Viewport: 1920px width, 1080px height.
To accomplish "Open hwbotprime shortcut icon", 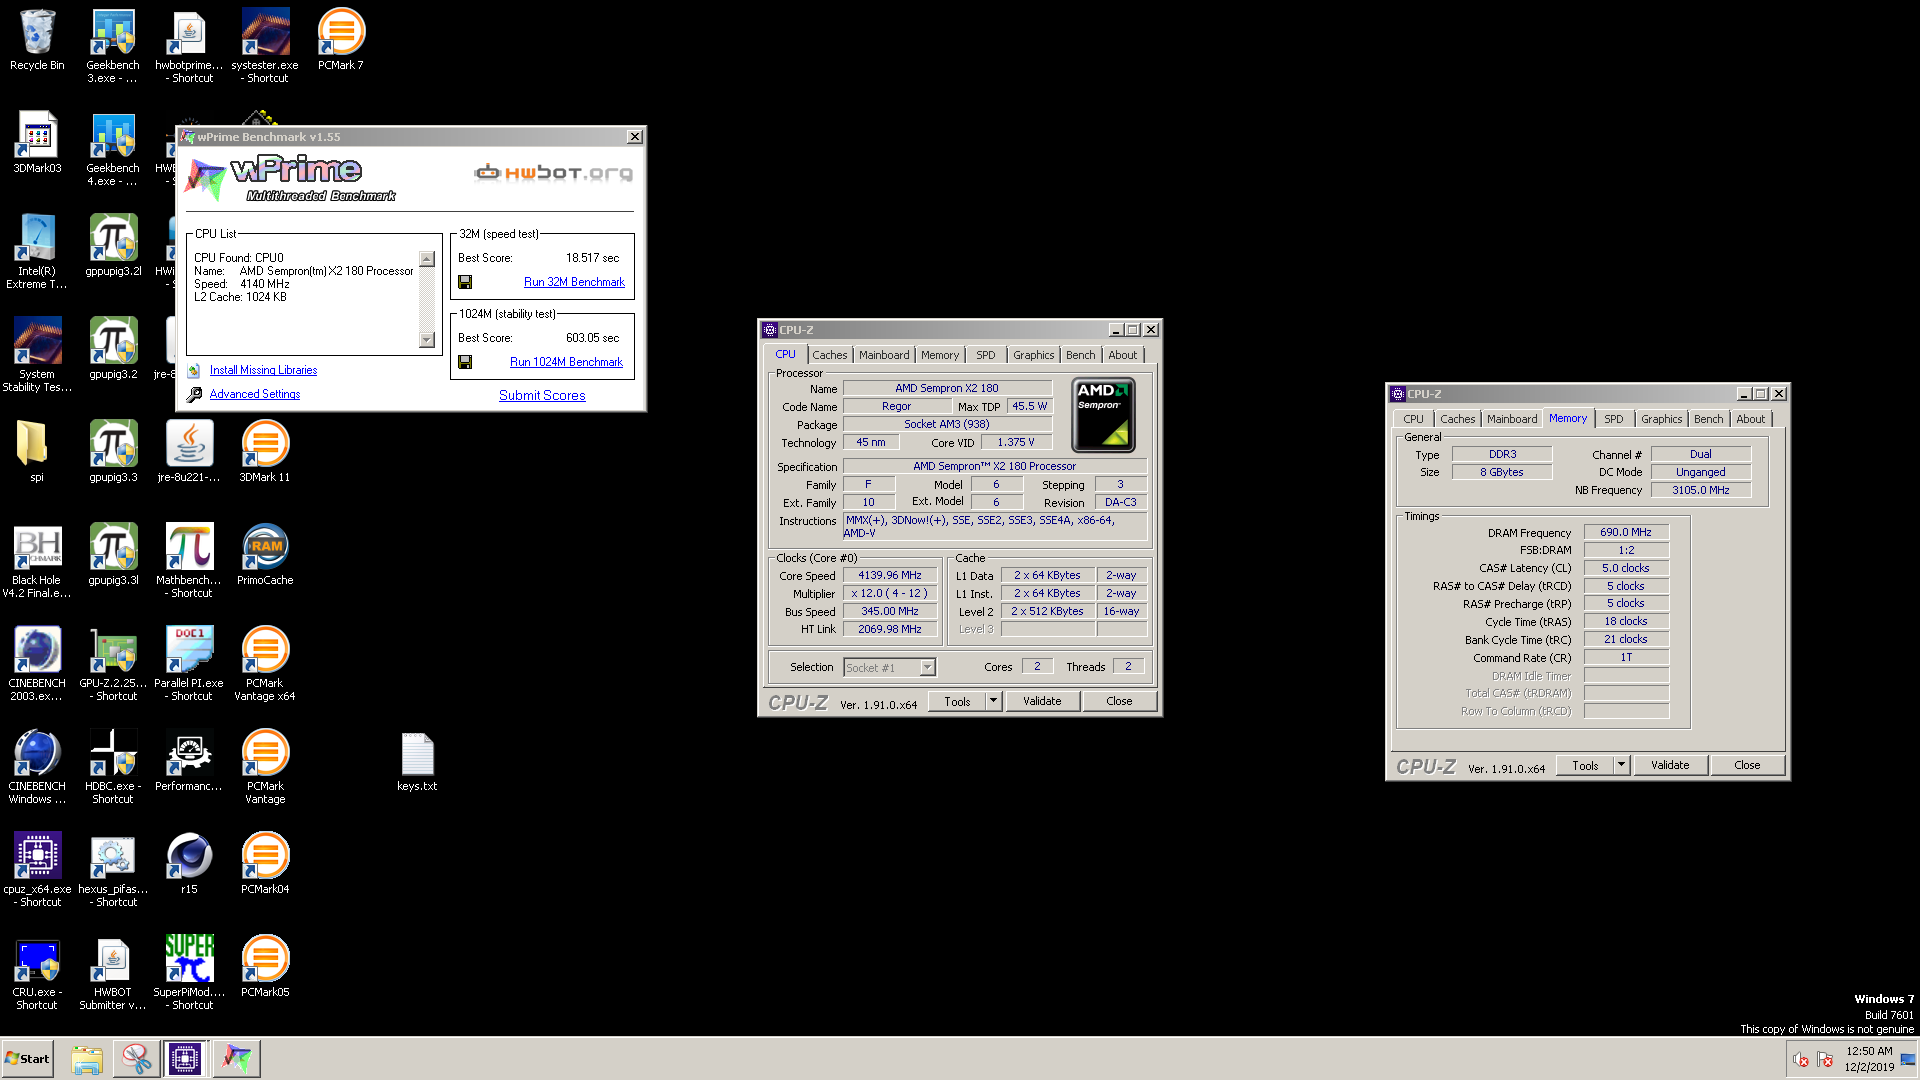I will [189, 45].
